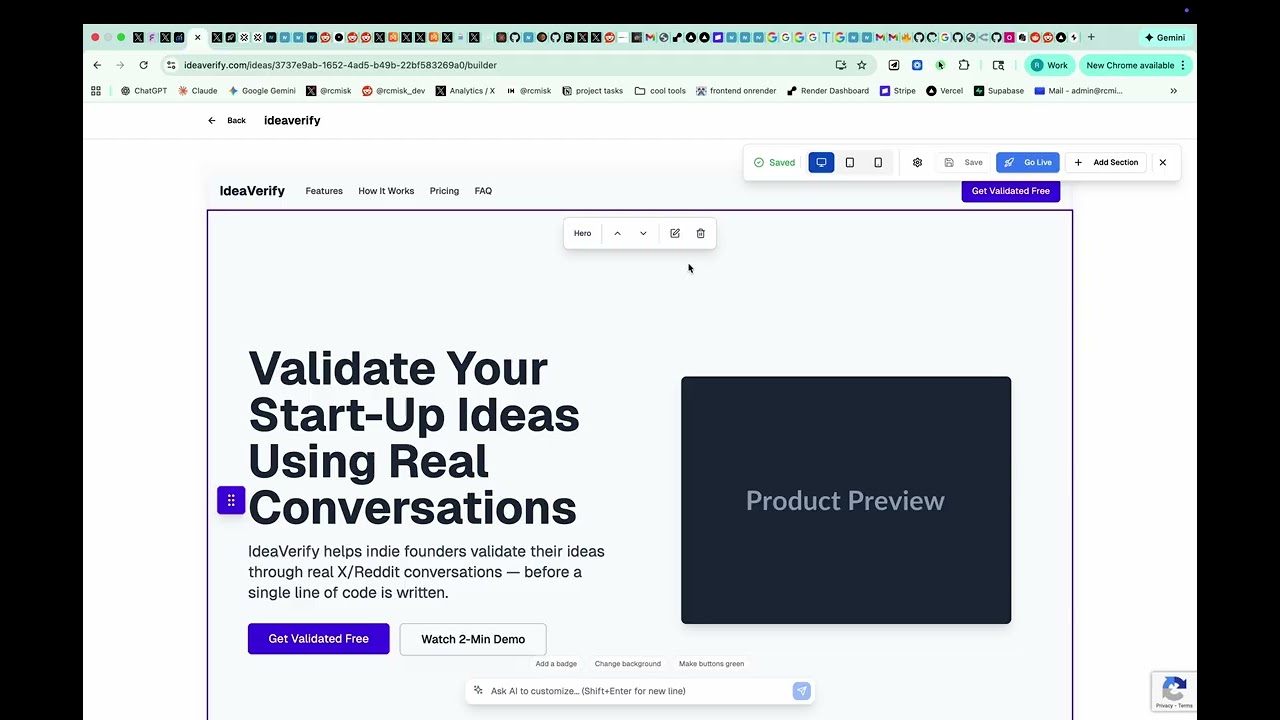1280x720 pixels.
Task: Grab the purple section drag handle
Action: click(x=231, y=500)
